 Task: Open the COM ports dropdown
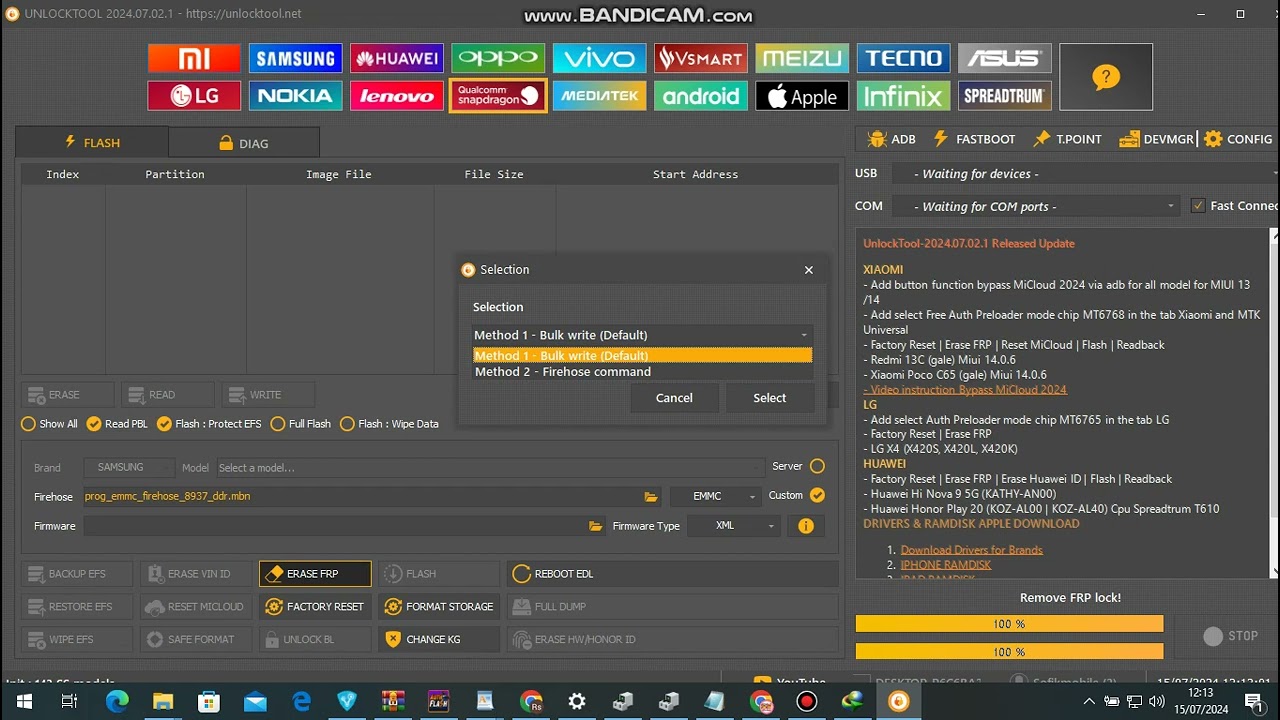coord(1034,206)
